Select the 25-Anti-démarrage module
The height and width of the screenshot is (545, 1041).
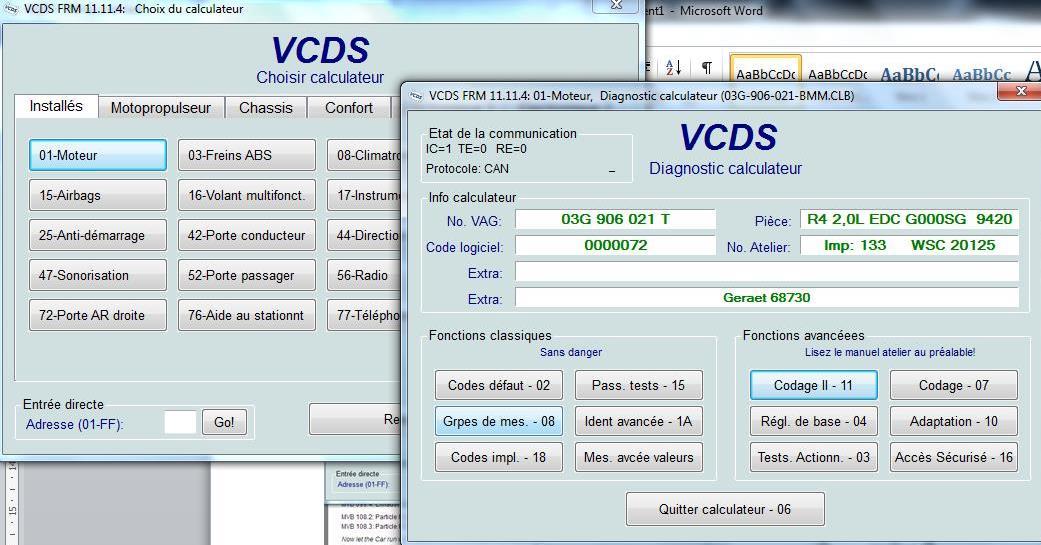tap(98, 235)
